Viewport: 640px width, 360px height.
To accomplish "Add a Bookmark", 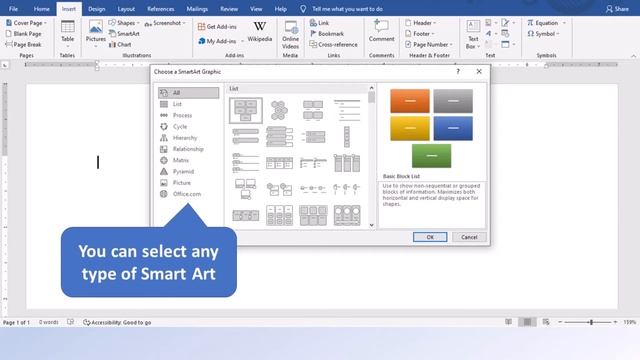I will click(x=327, y=33).
